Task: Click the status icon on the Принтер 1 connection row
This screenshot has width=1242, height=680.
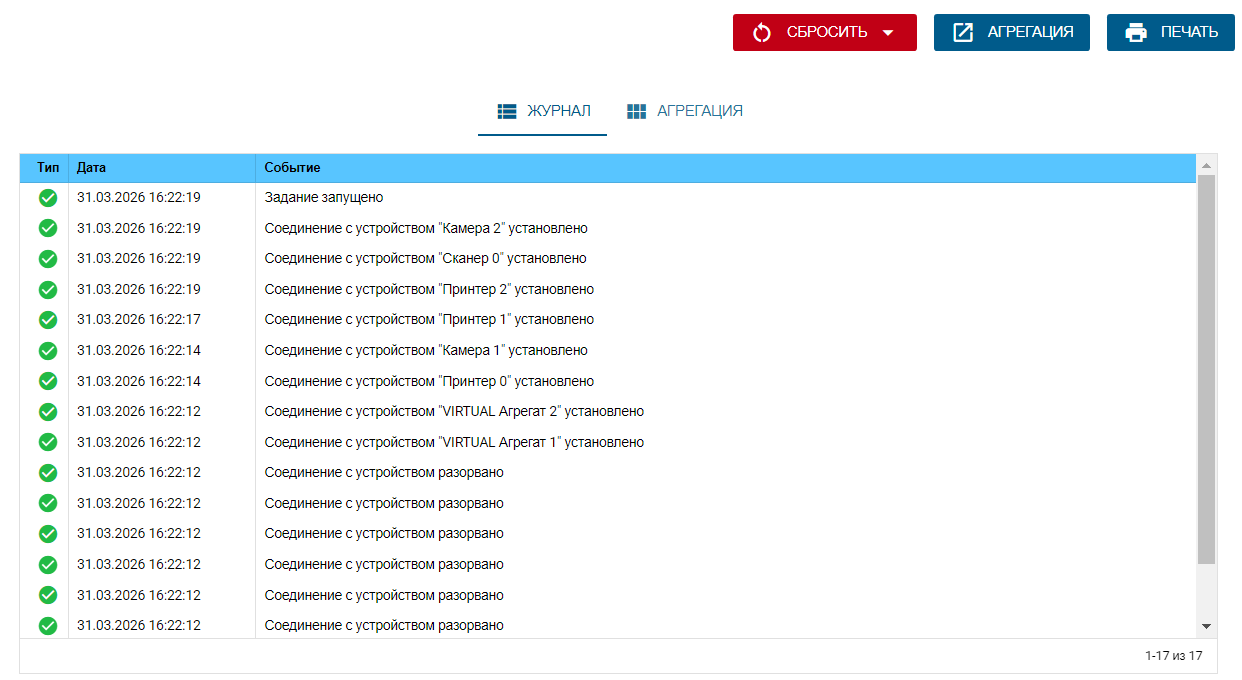Action: (47, 319)
